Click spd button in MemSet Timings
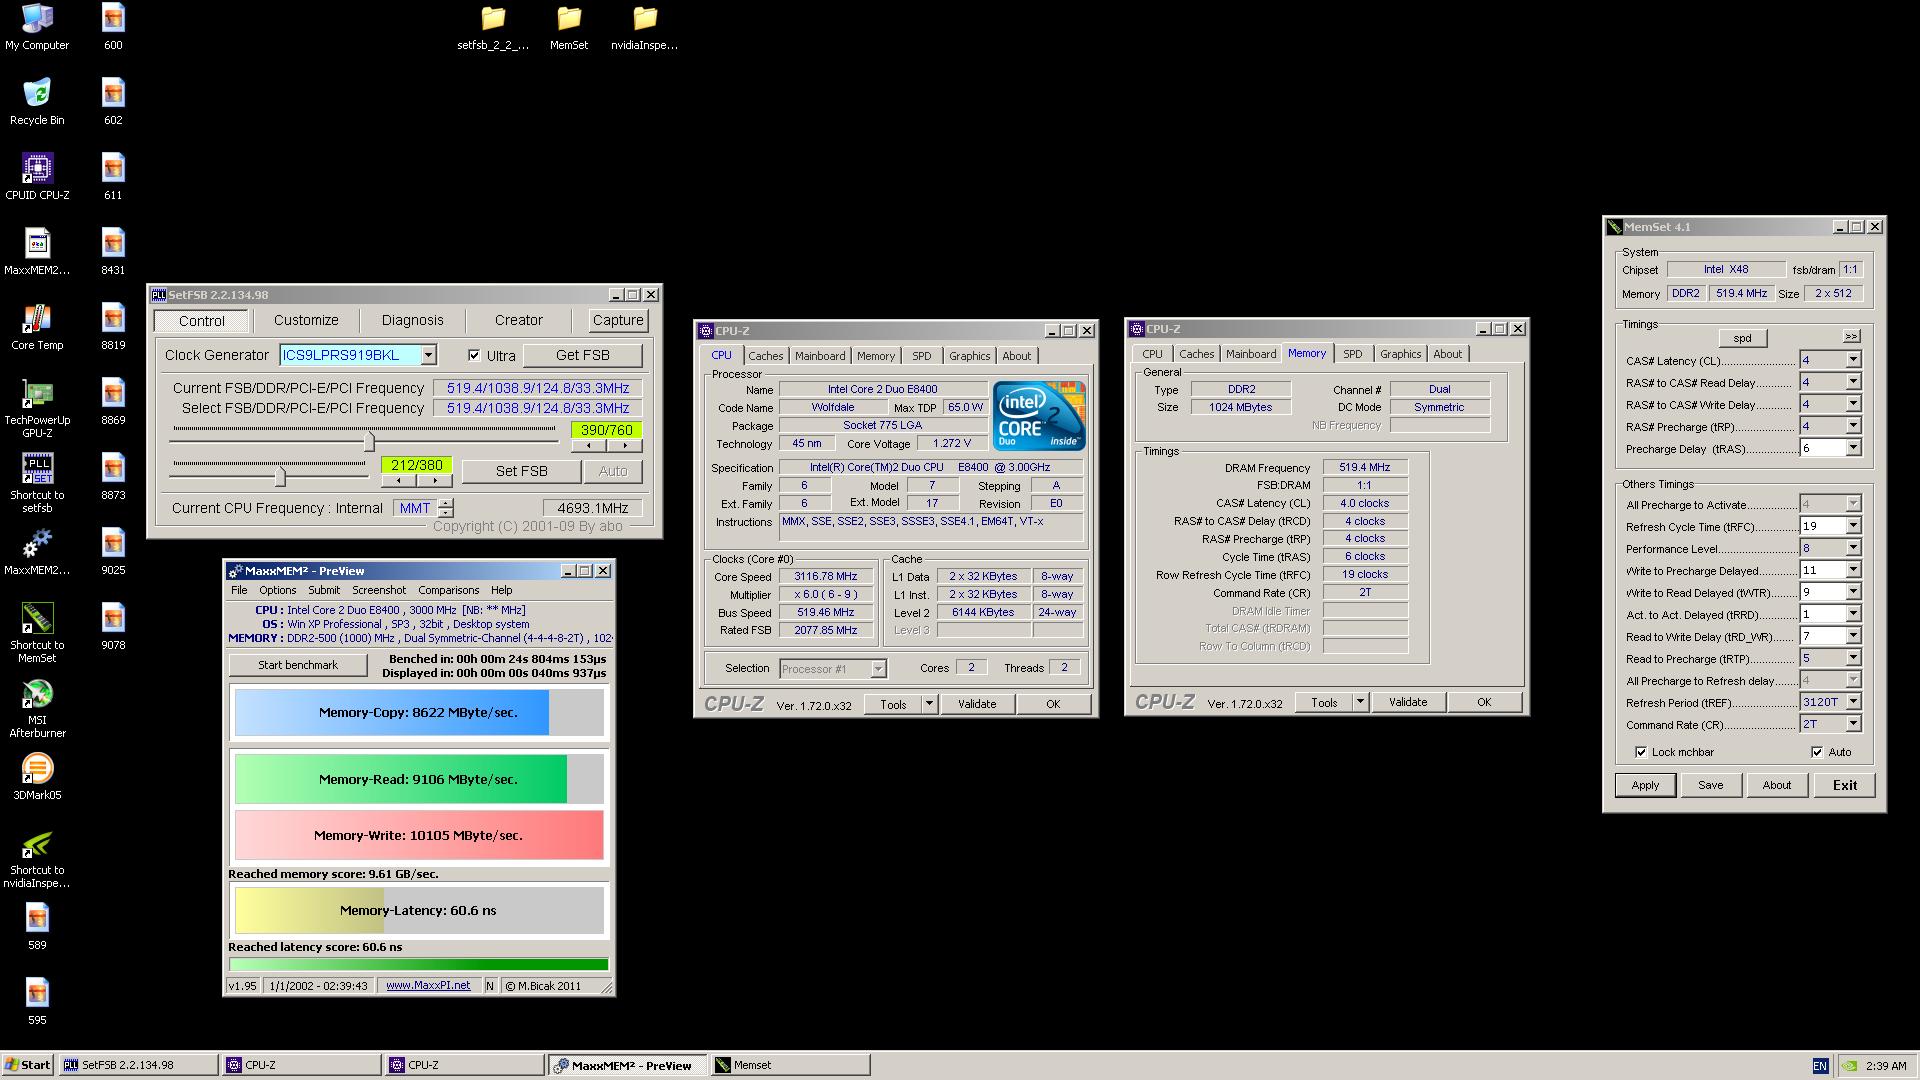Viewport: 1920px width, 1080px height. point(1742,338)
